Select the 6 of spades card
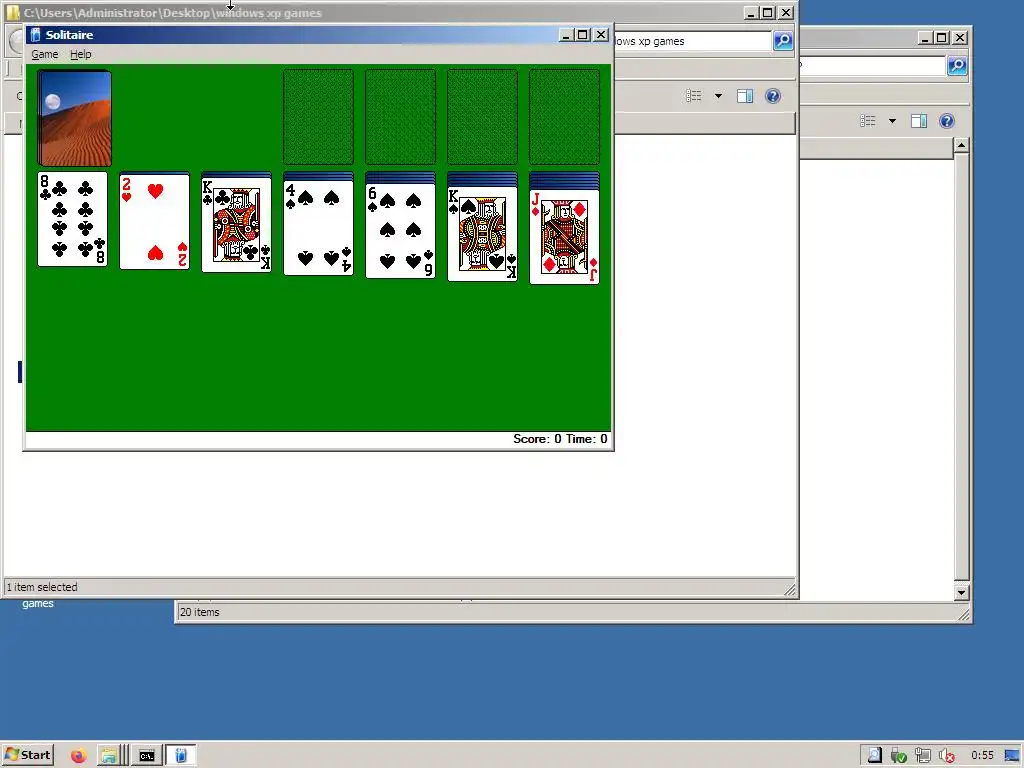The image size is (1024, 768). click(x=400, y=231)
